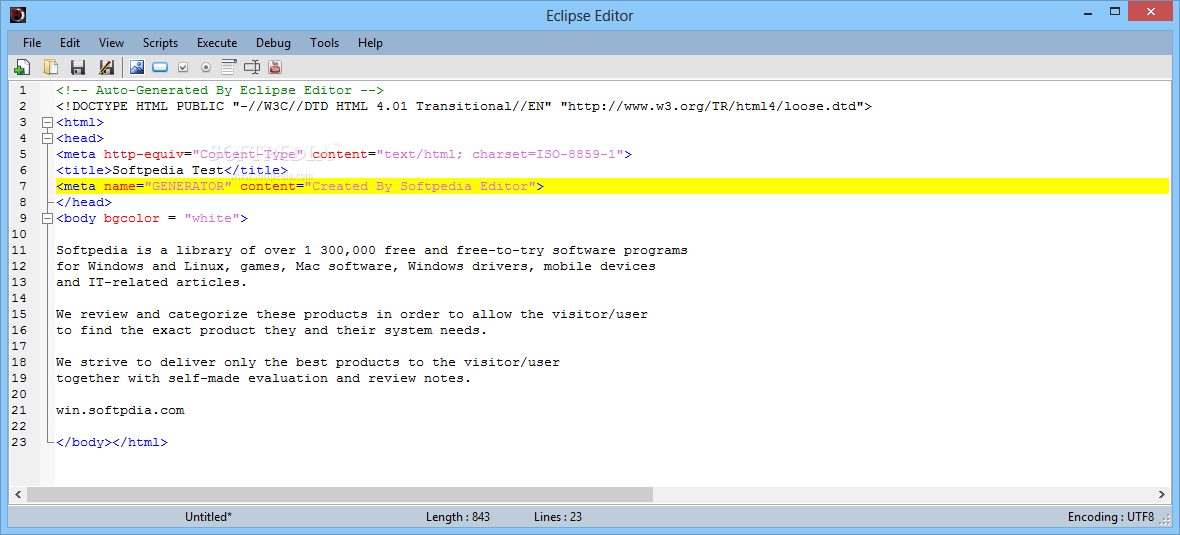Screen dimensions: 1180x535
Task: Click the Length : 843 status entry
Action: (x=458, y=517)
